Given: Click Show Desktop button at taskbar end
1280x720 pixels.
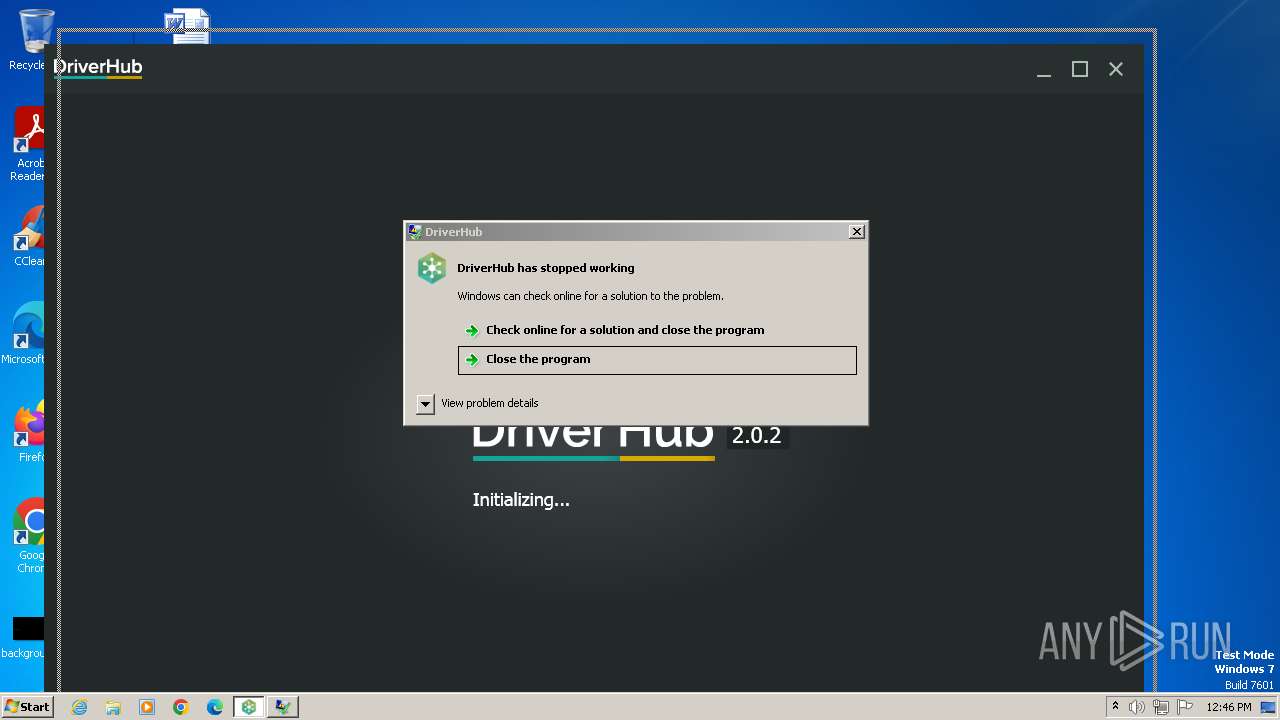Looking at the screenshot, I should coord(1268,707).
